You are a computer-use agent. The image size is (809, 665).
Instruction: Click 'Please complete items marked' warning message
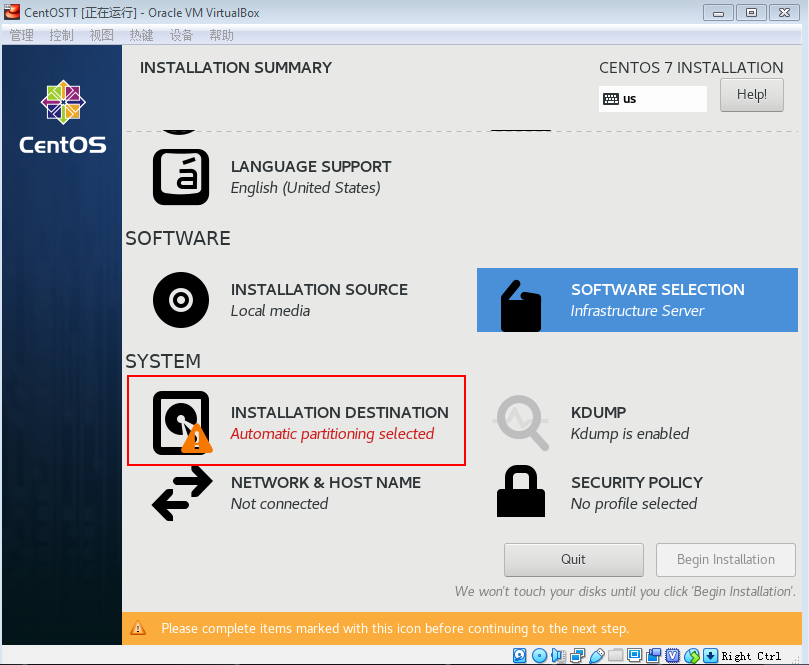(x=395, y=628)
